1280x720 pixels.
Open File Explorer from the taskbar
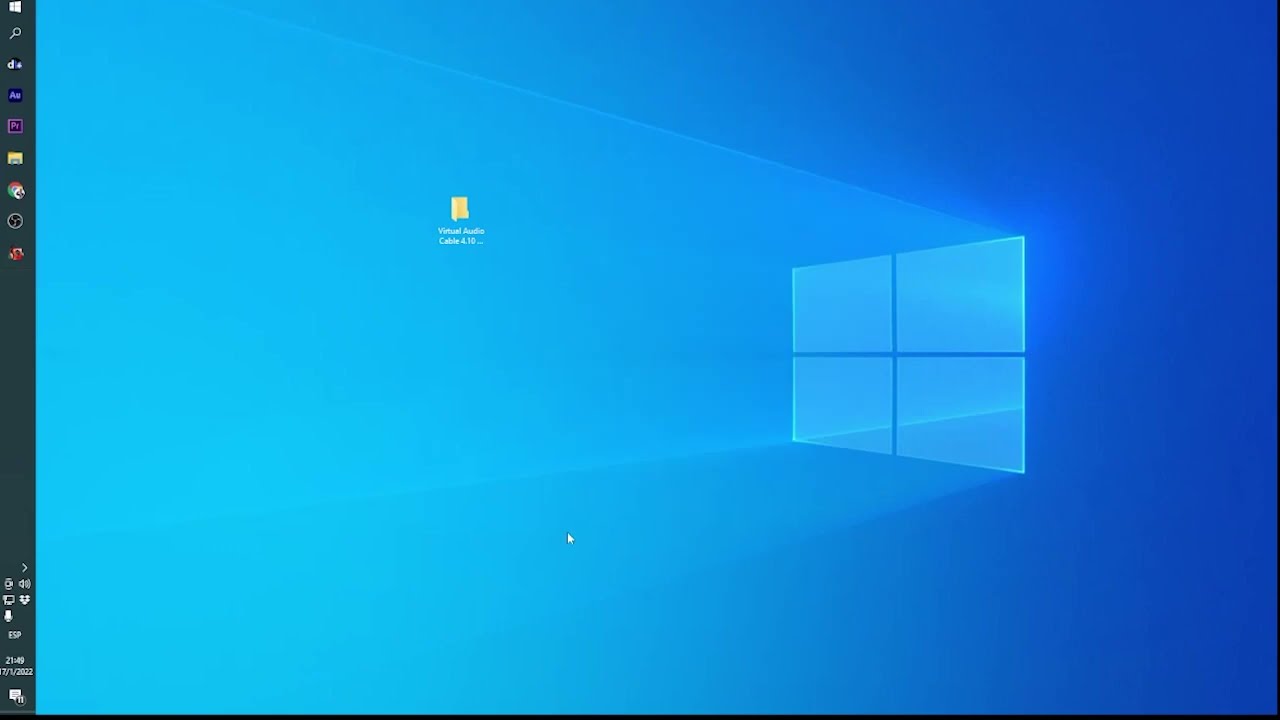point(15,158)
